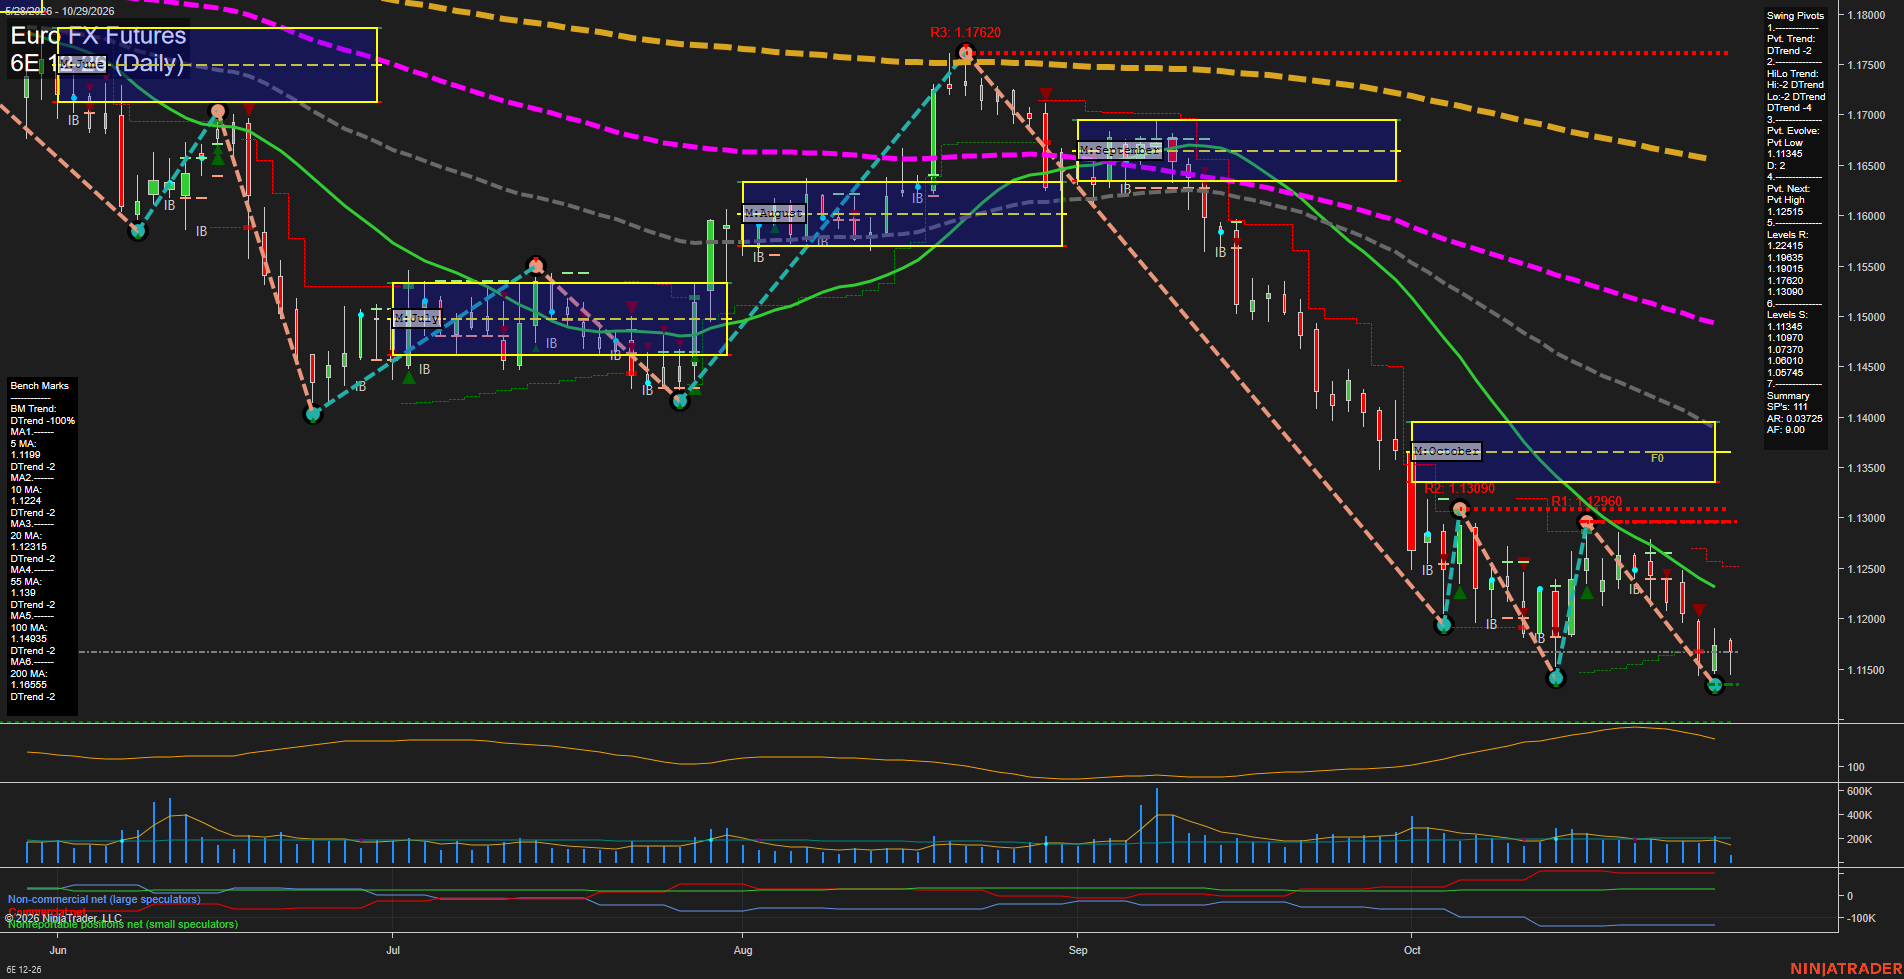The image size is (1904, 979).
Task: Click the Bench Marks panel heading
Action: [x=40, y=386]
